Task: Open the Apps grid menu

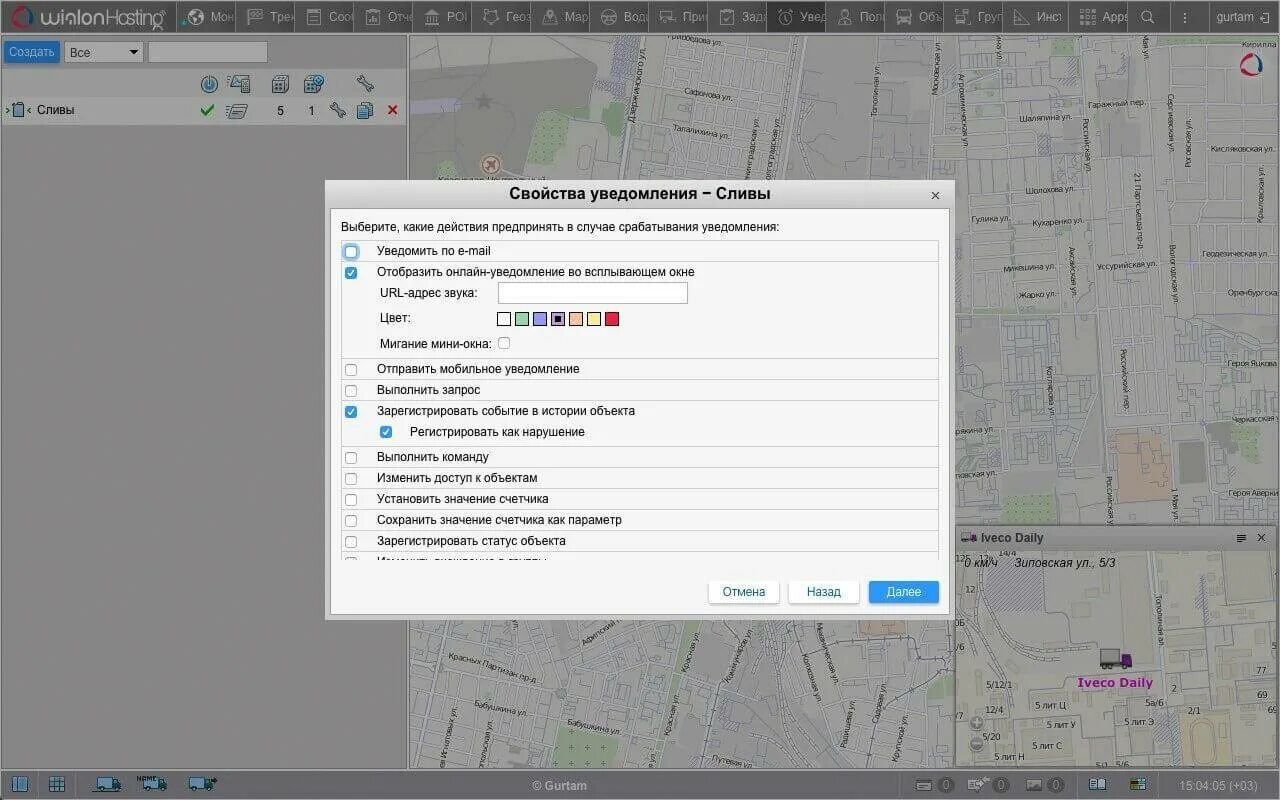Action: click(x=1098, y=17)
